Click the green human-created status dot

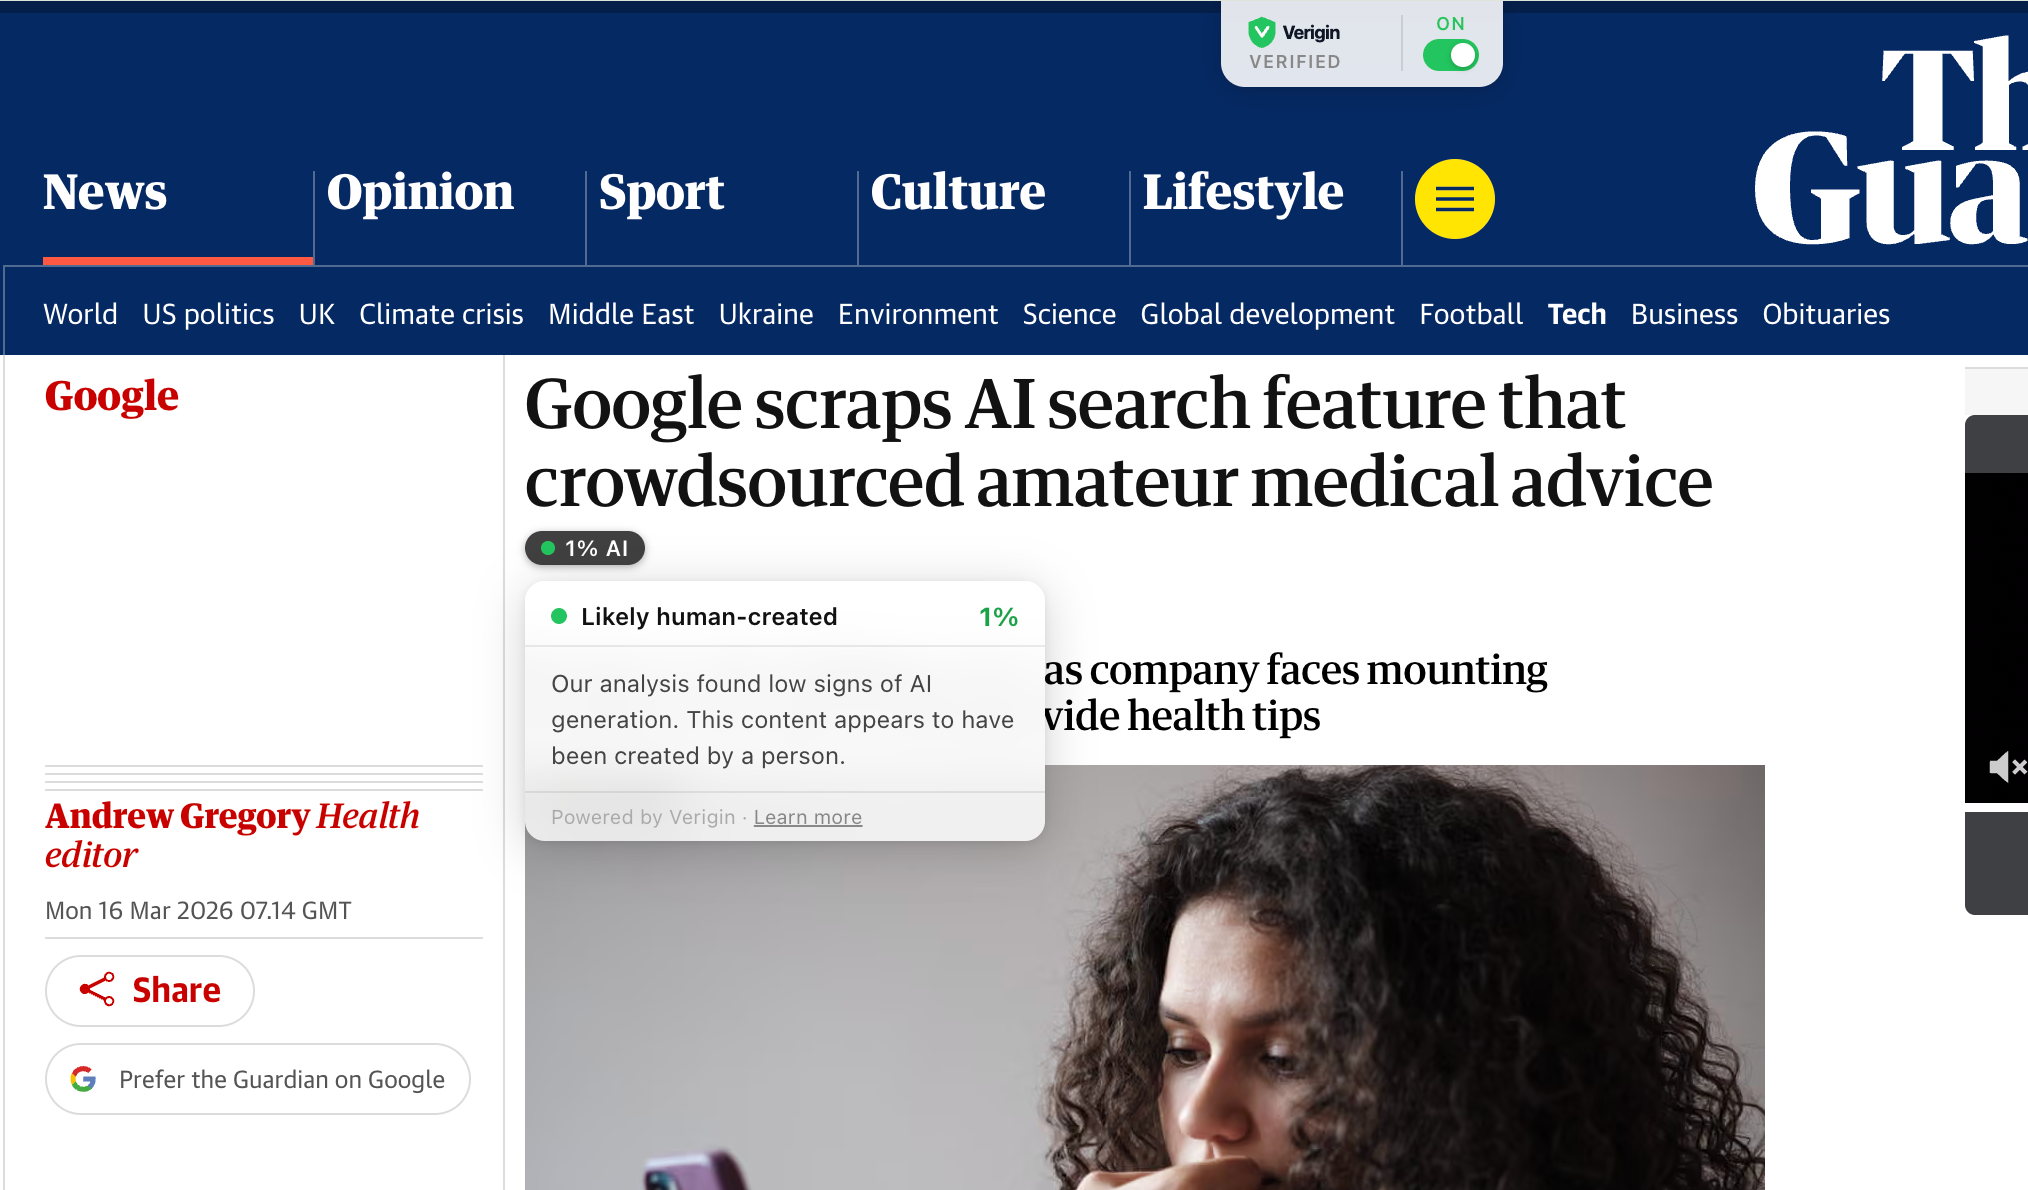[x=560, y=616]
